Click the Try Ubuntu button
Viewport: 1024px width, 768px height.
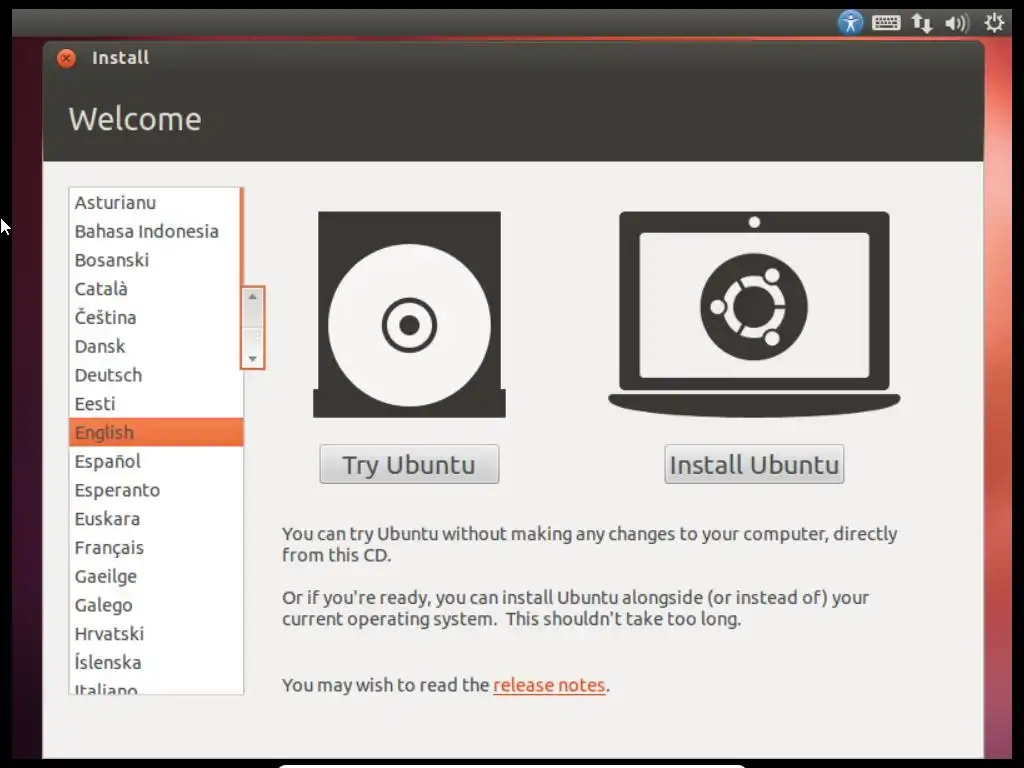click(409, 464)
